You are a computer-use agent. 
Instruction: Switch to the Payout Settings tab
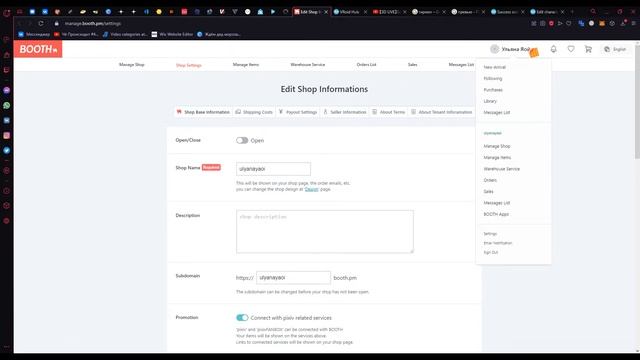click(298, 112)
